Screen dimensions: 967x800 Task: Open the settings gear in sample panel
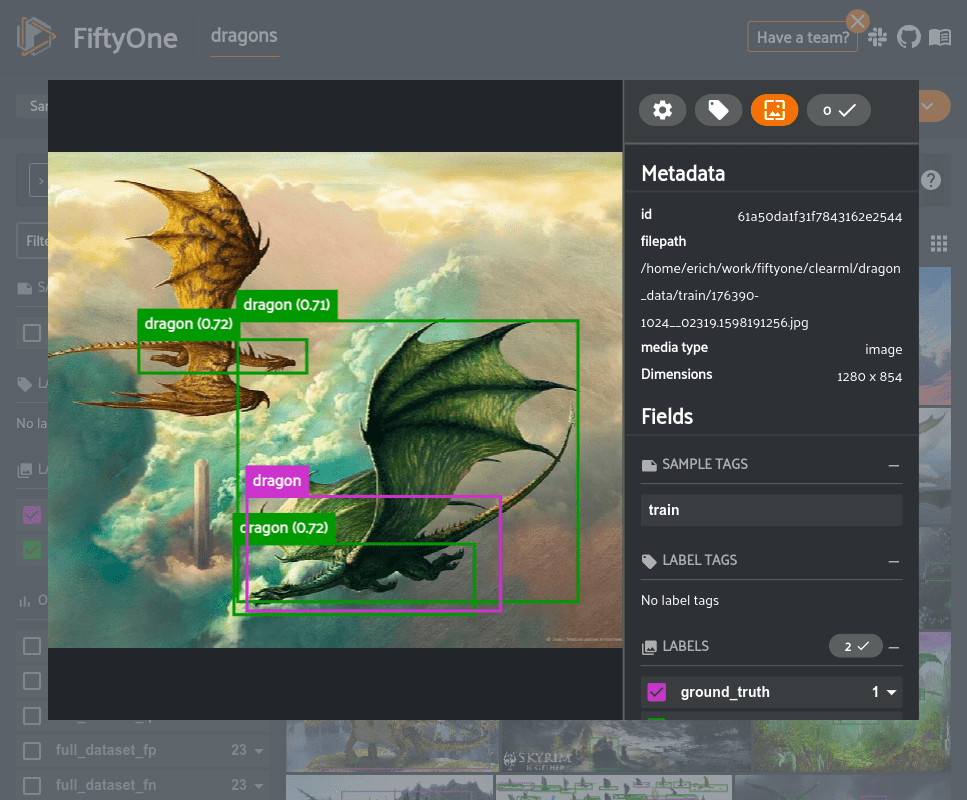pos(662,110)
